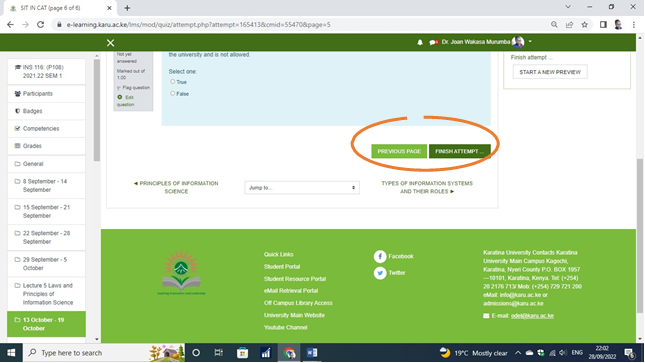Open the messages chat icon

(x=434, y=42)
